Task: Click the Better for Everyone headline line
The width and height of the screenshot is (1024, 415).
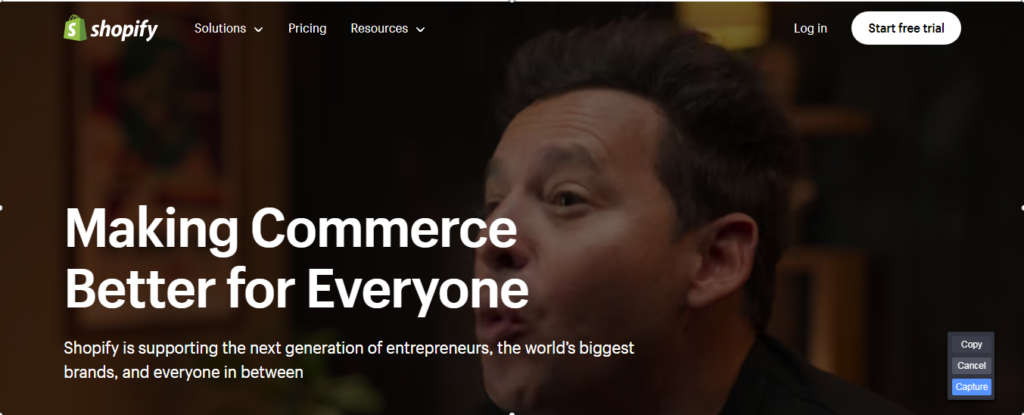Action: (x=296, y=289)
